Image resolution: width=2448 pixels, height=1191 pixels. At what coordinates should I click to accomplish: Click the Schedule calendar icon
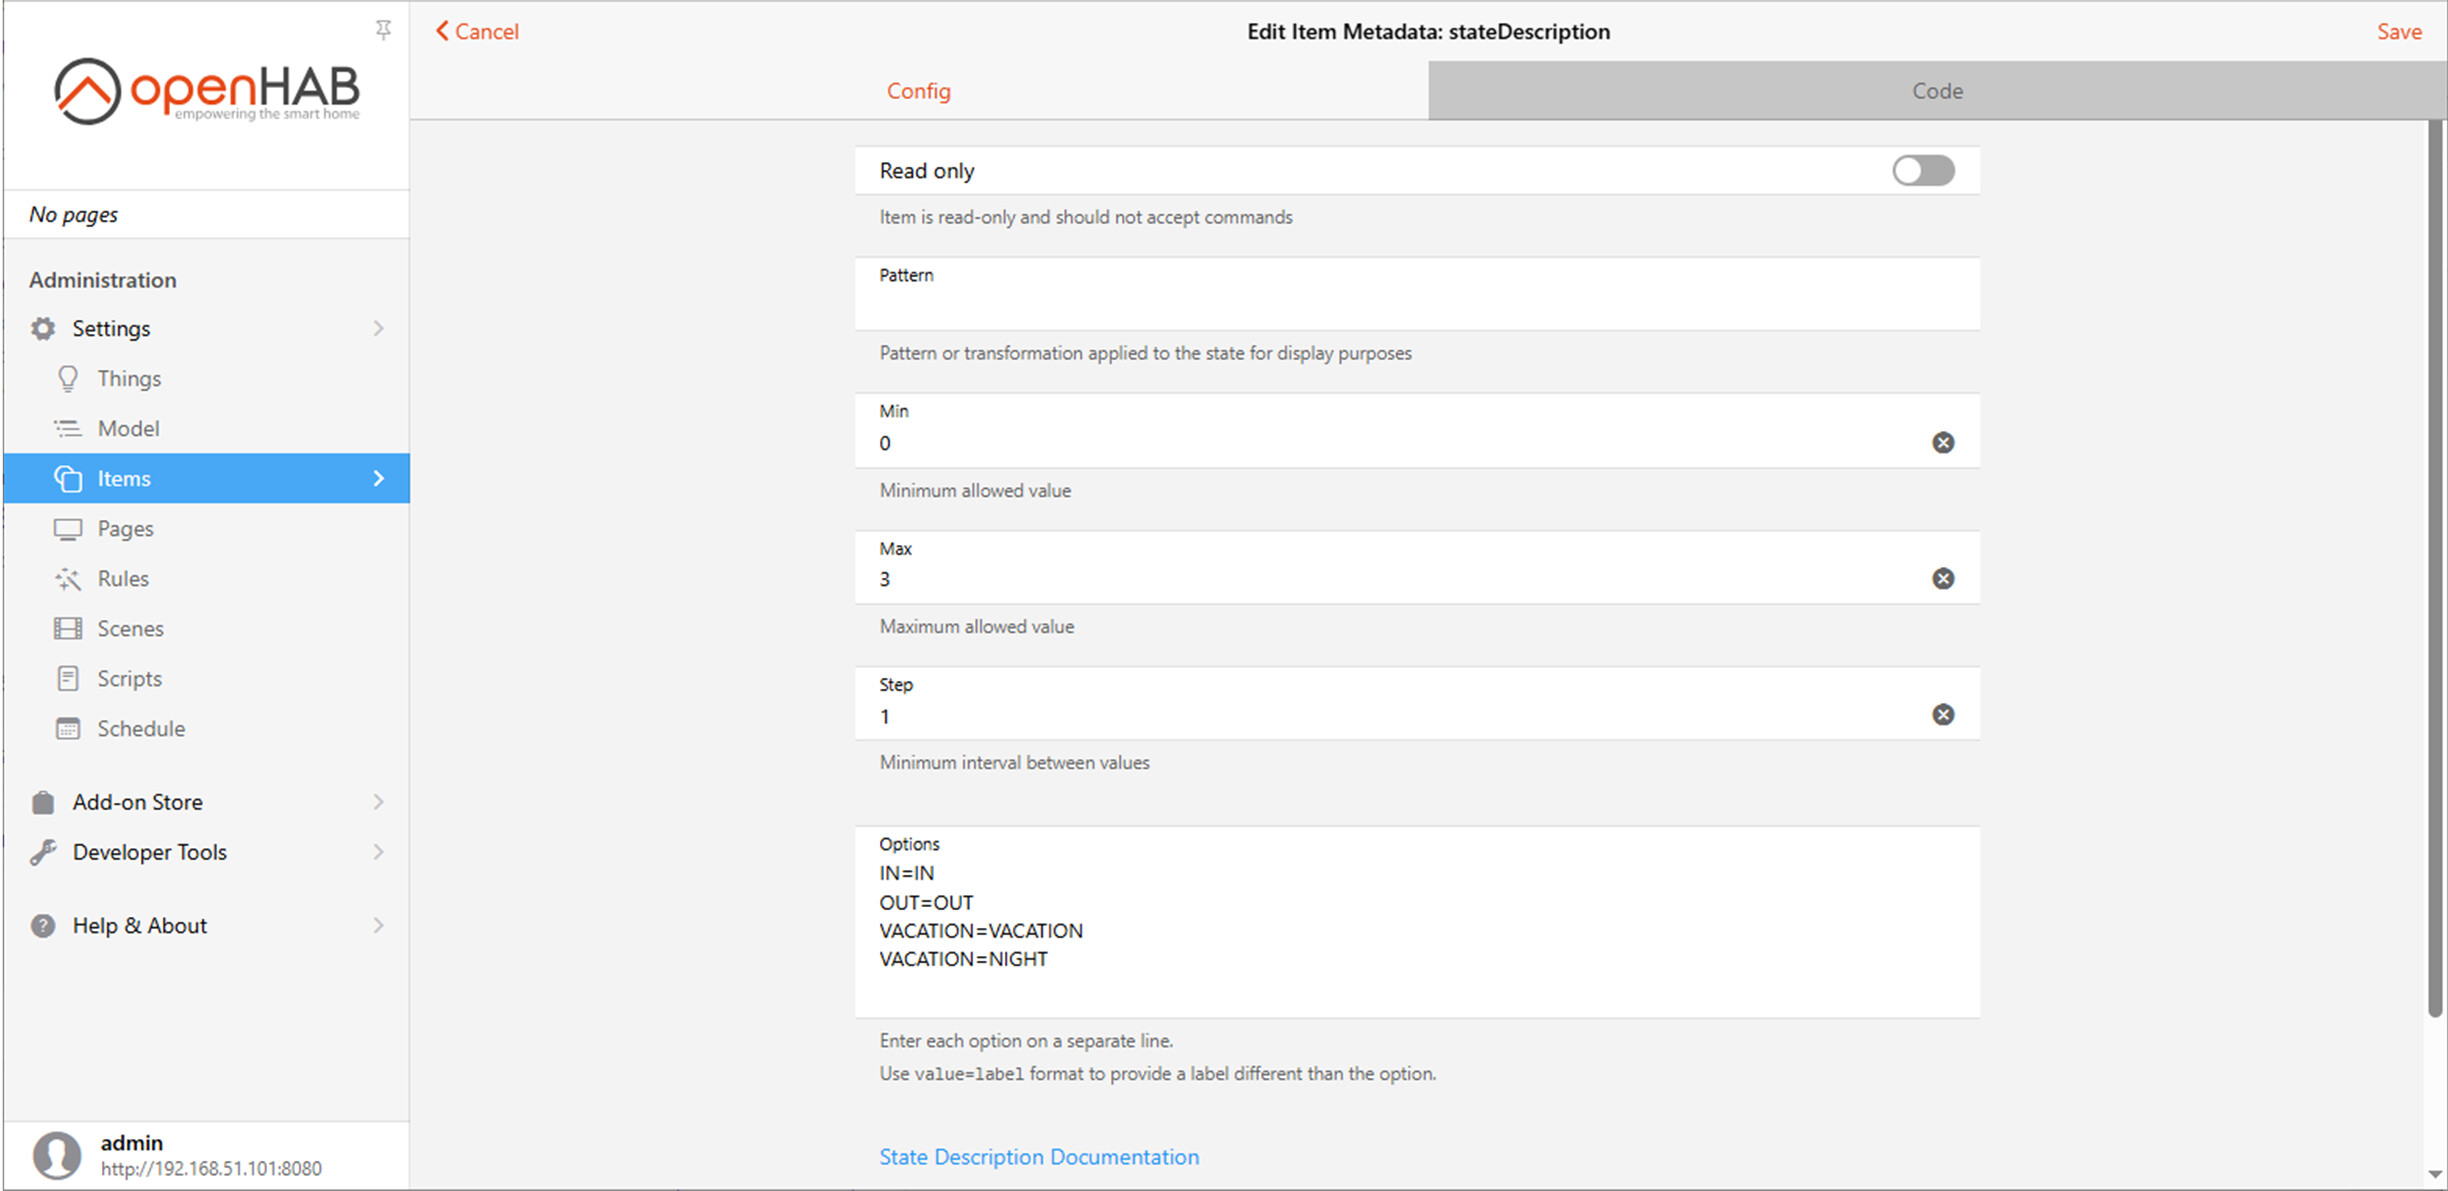click(68, 728)
